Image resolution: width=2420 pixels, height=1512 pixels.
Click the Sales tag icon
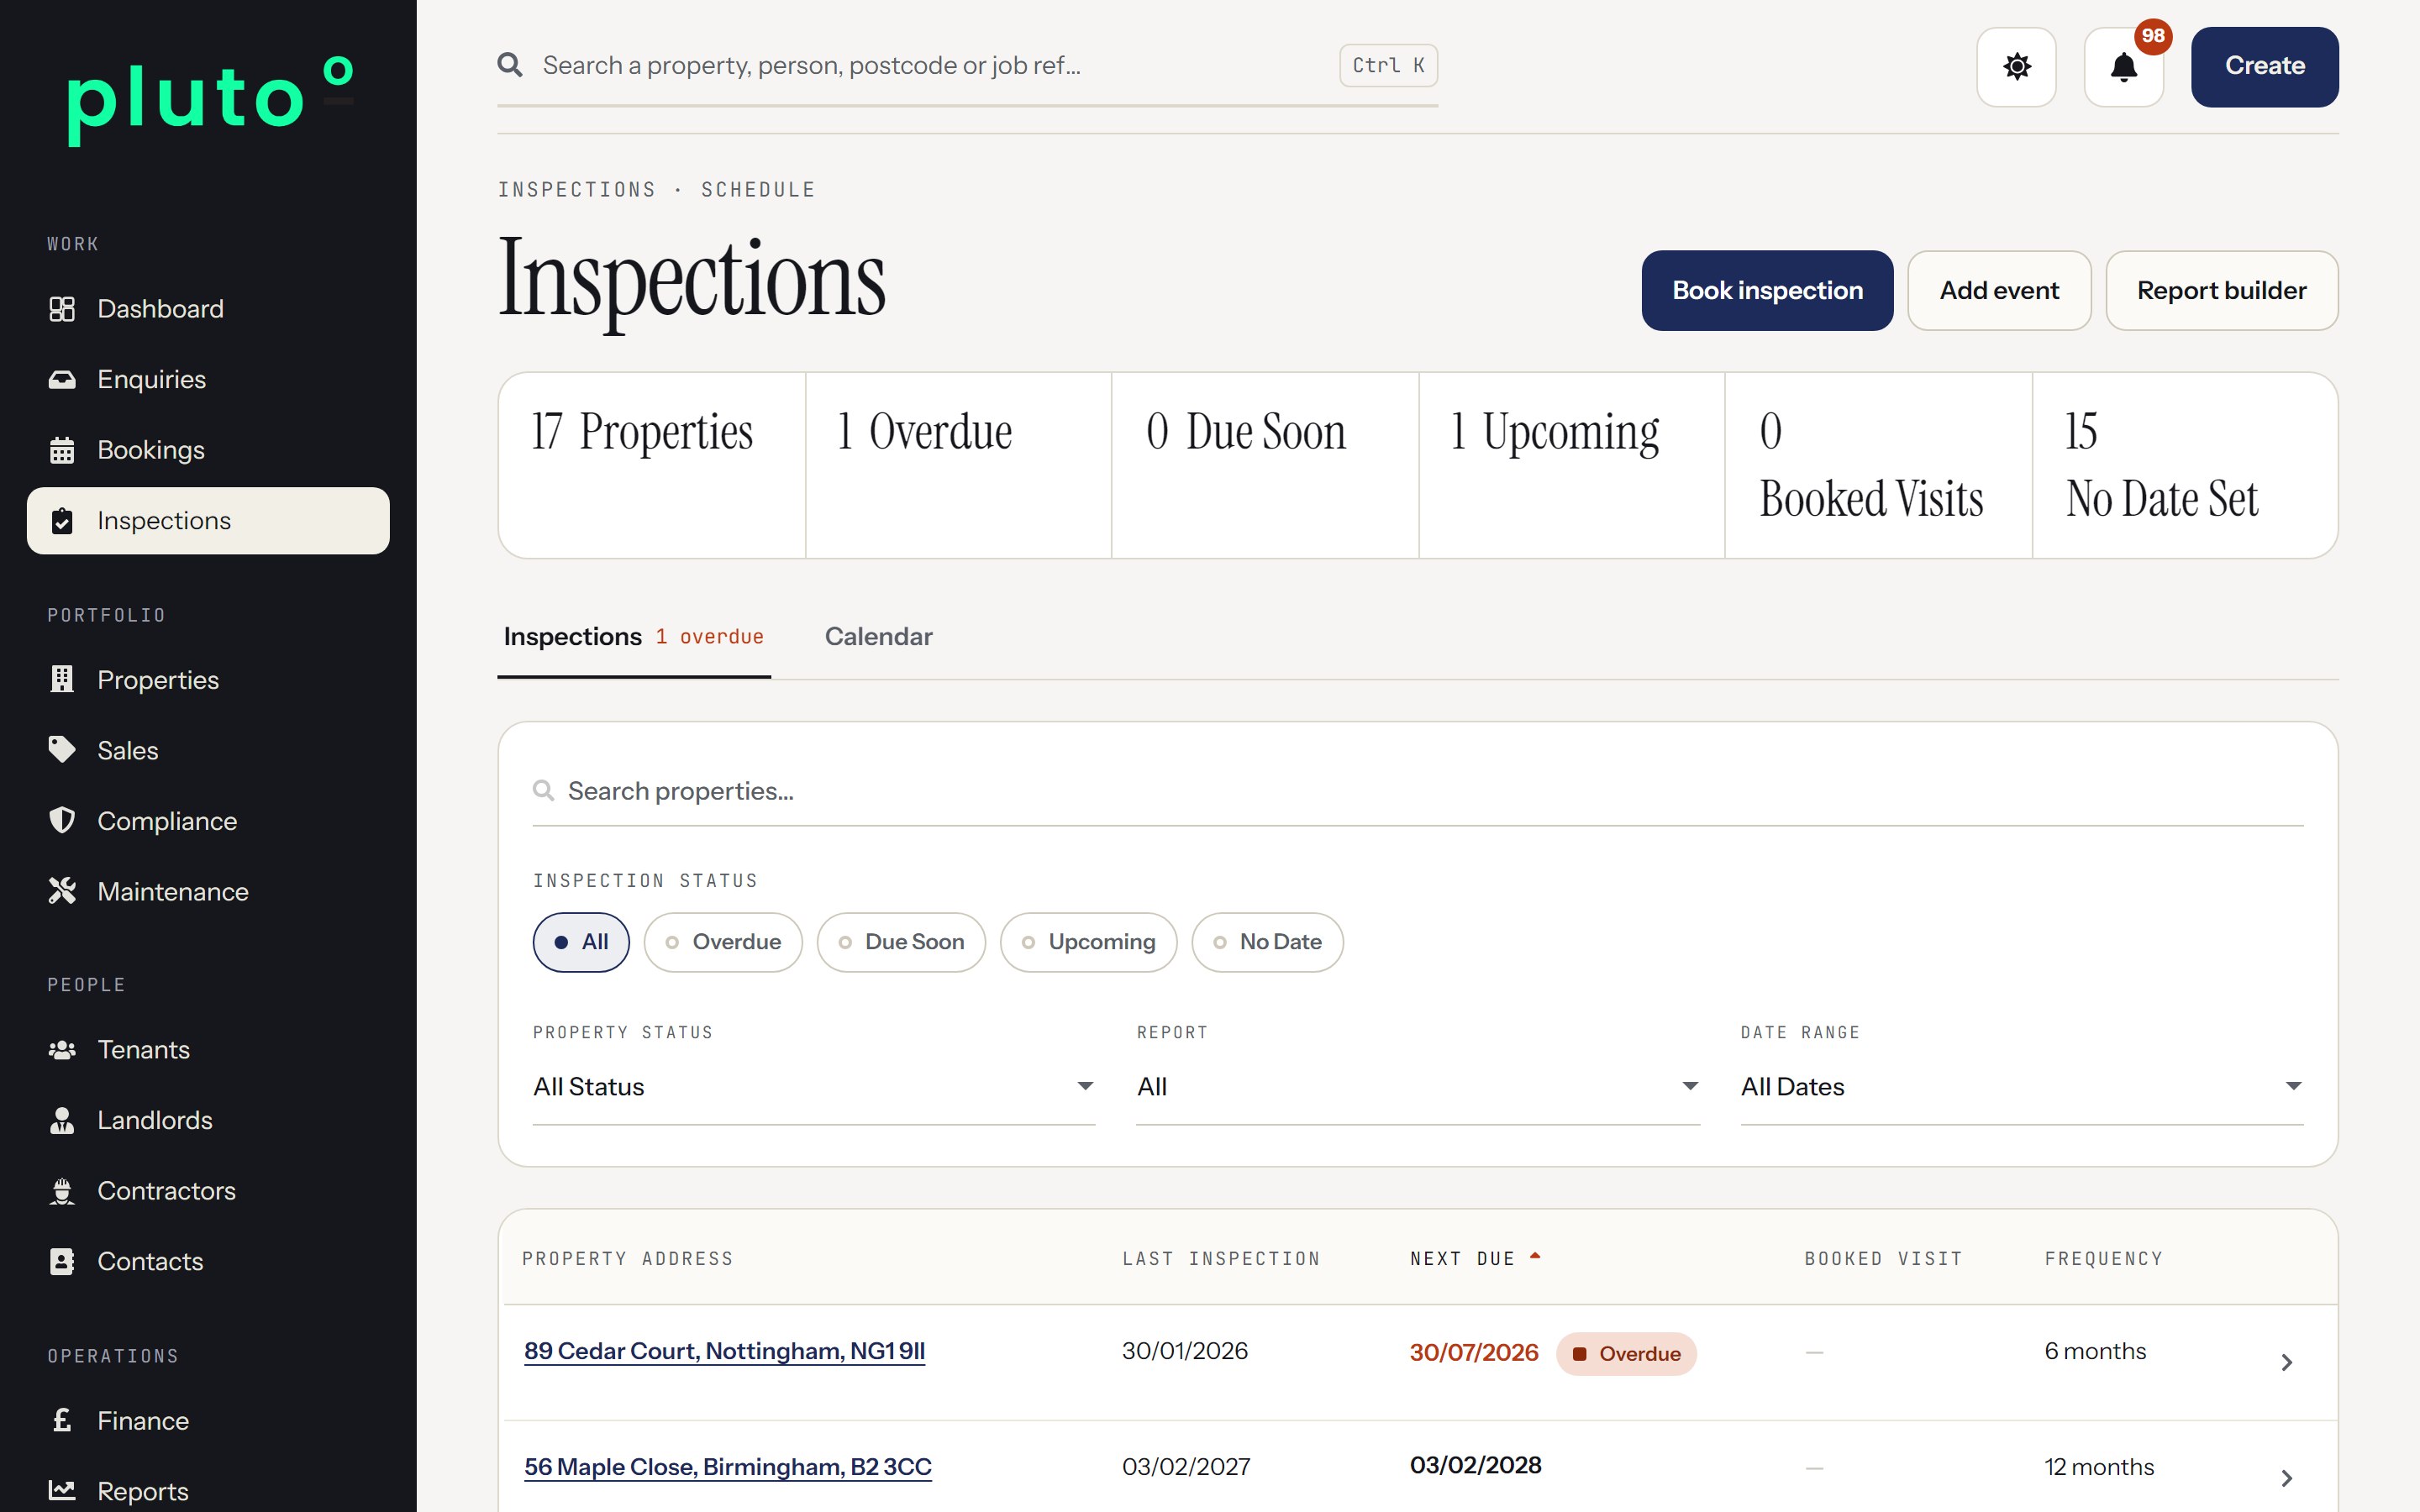[62, 750]
